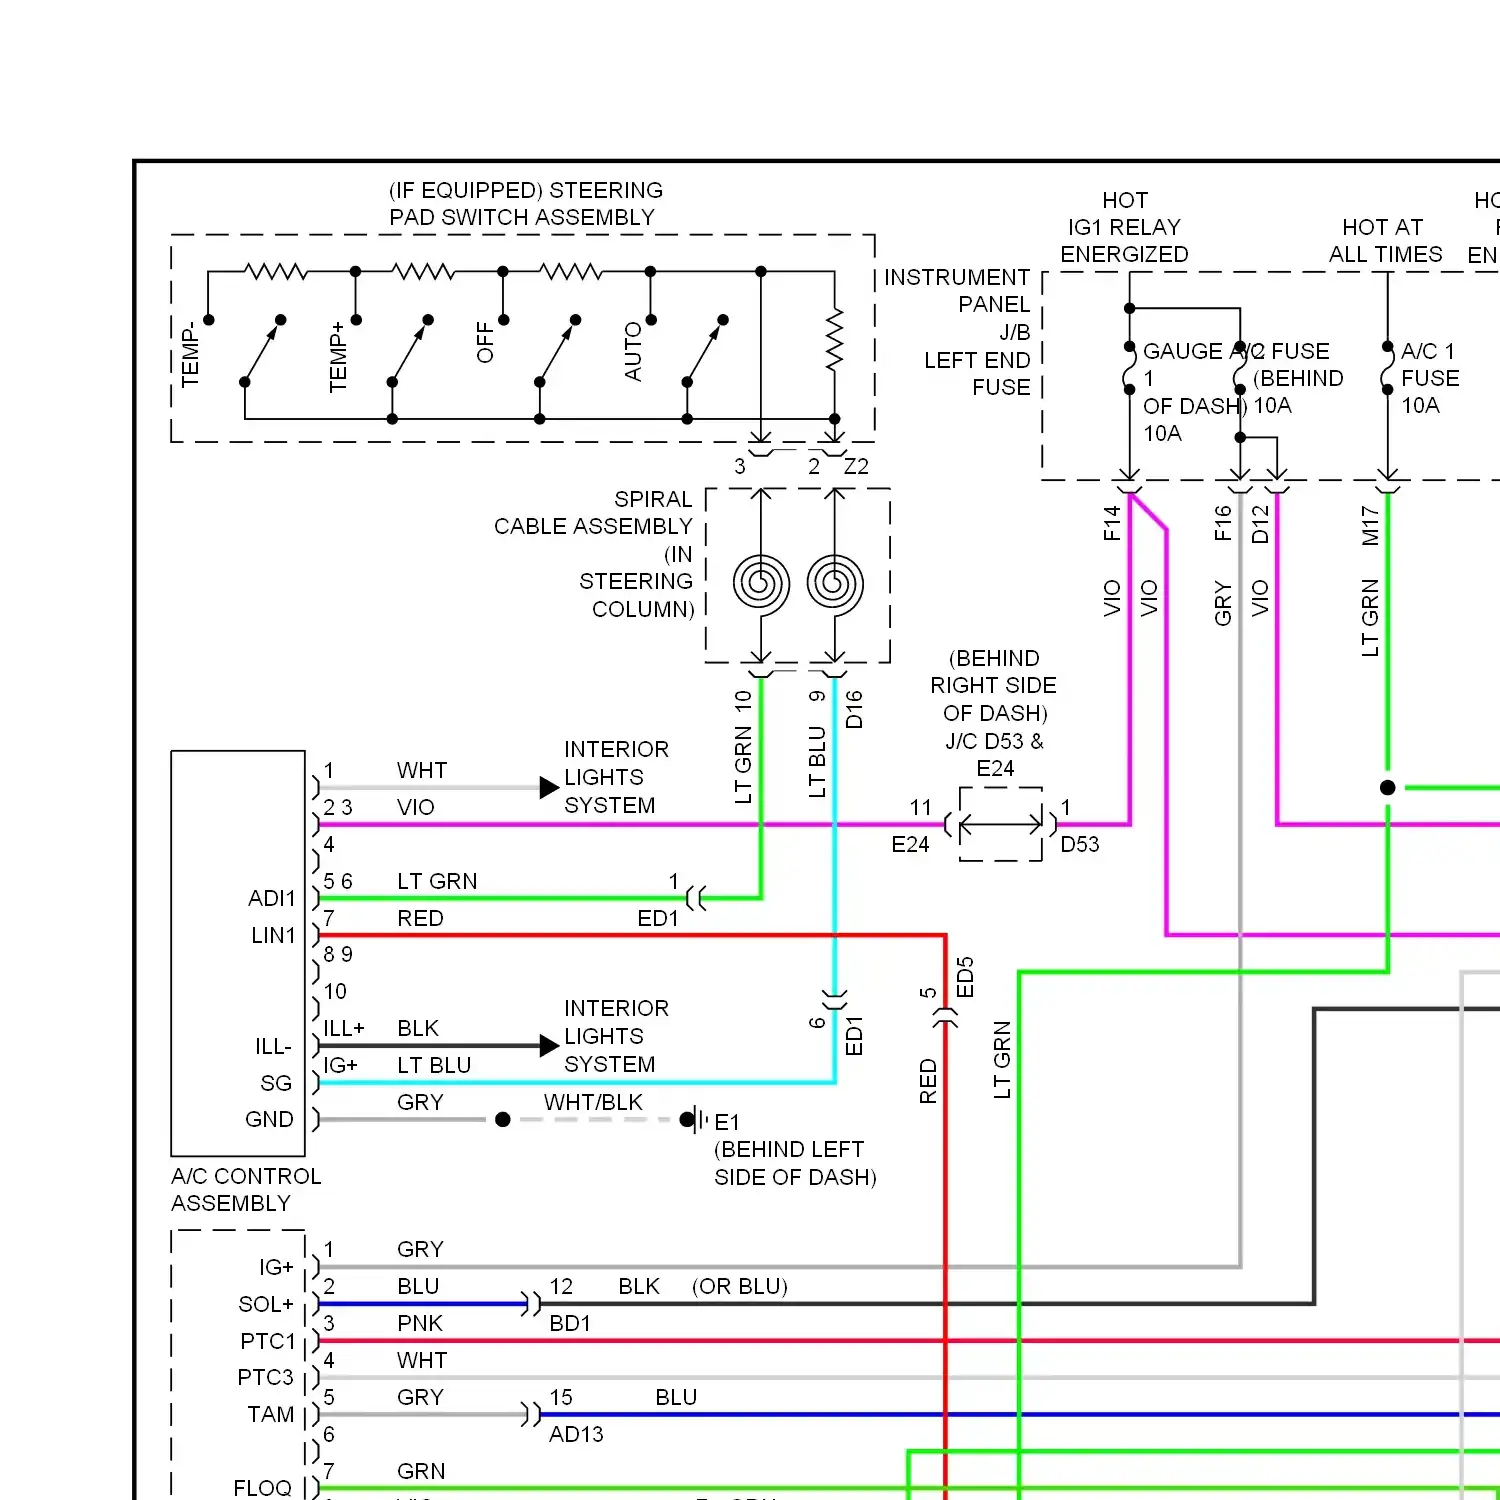
Task: Click the "HOT AT ALL TIMES" header
Action: coord(1385,241)
